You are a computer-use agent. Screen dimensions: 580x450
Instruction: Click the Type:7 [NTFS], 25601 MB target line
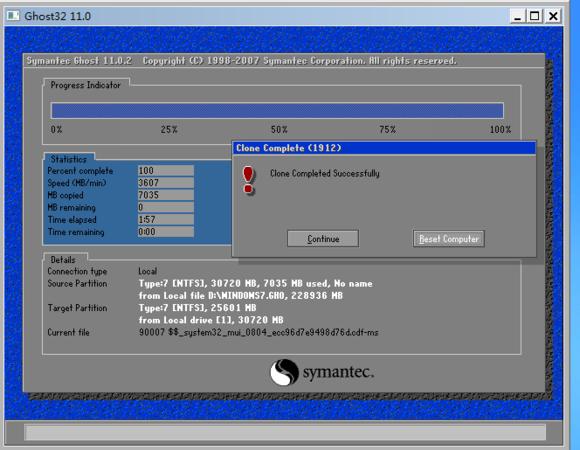point(197,308)
